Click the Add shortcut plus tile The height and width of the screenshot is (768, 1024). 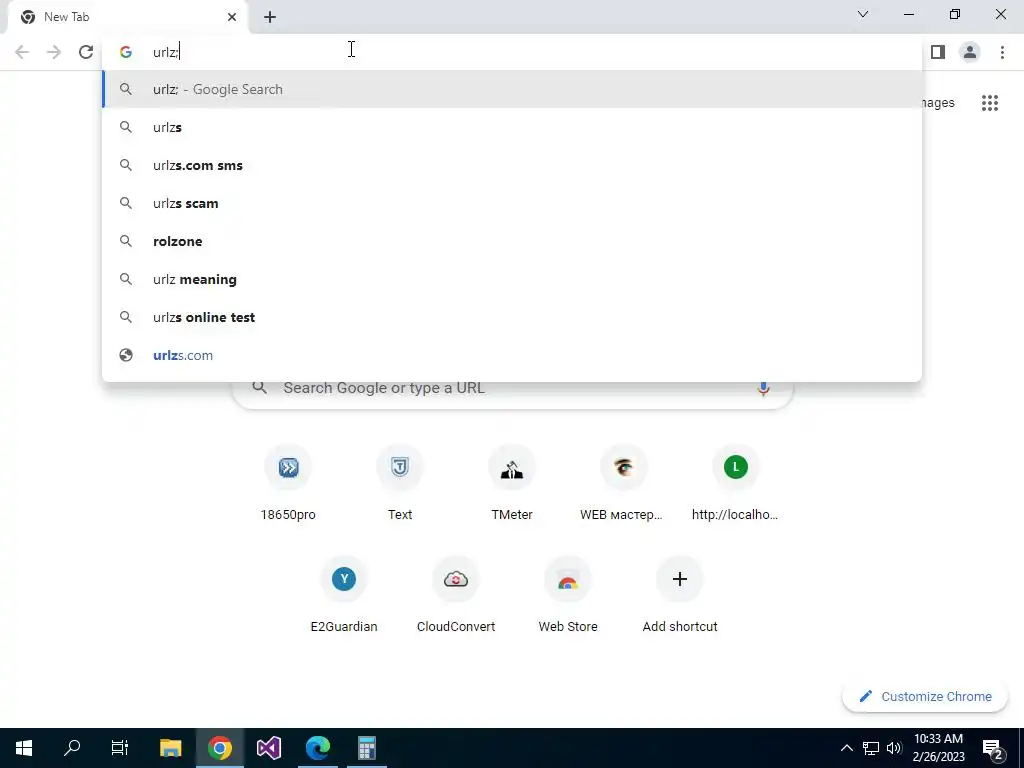point(680,596)
